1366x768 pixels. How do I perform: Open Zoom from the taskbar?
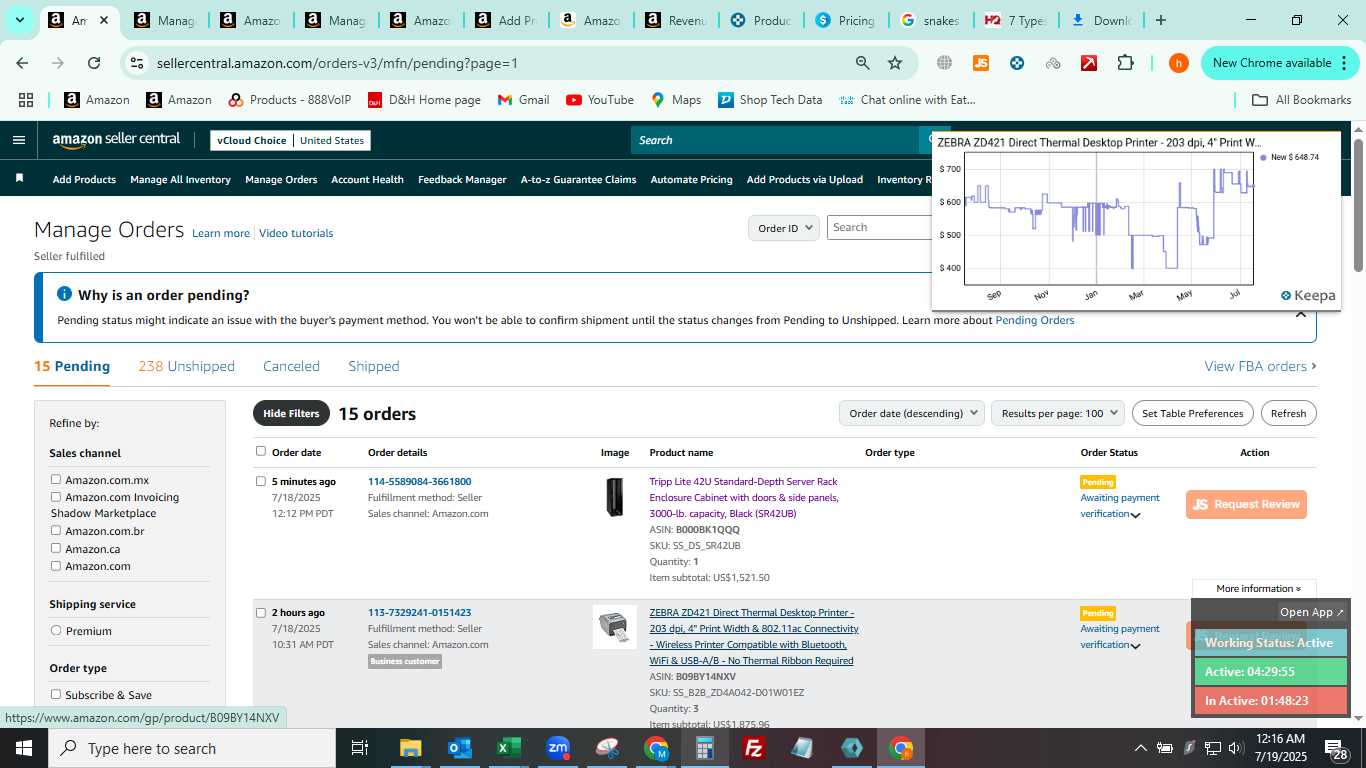[558, 748]
